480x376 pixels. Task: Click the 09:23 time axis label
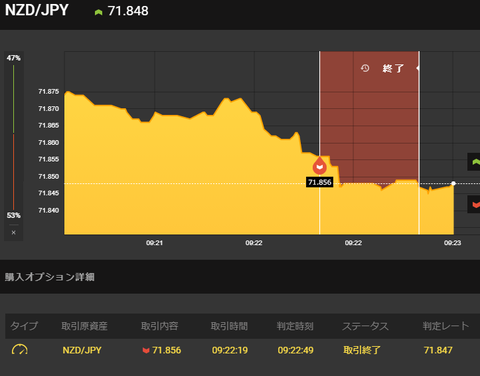click(453, 243)
